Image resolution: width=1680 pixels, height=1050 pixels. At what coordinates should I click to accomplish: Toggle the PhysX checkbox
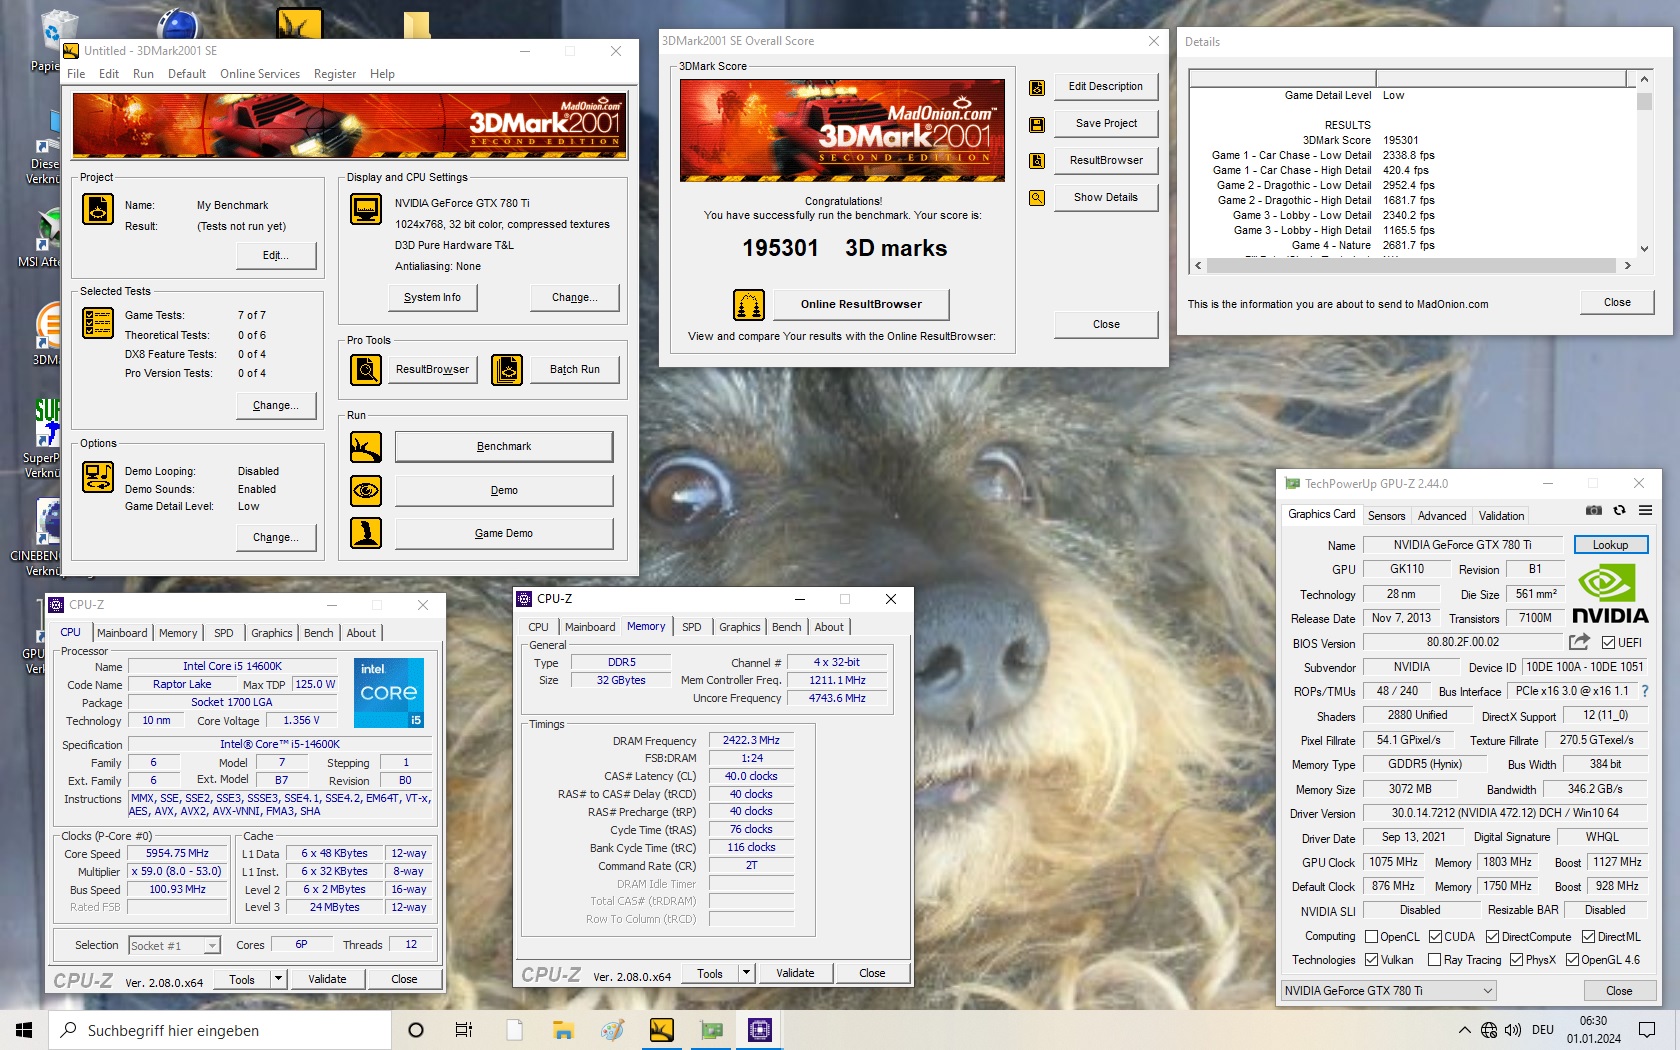pos(1516,960)
